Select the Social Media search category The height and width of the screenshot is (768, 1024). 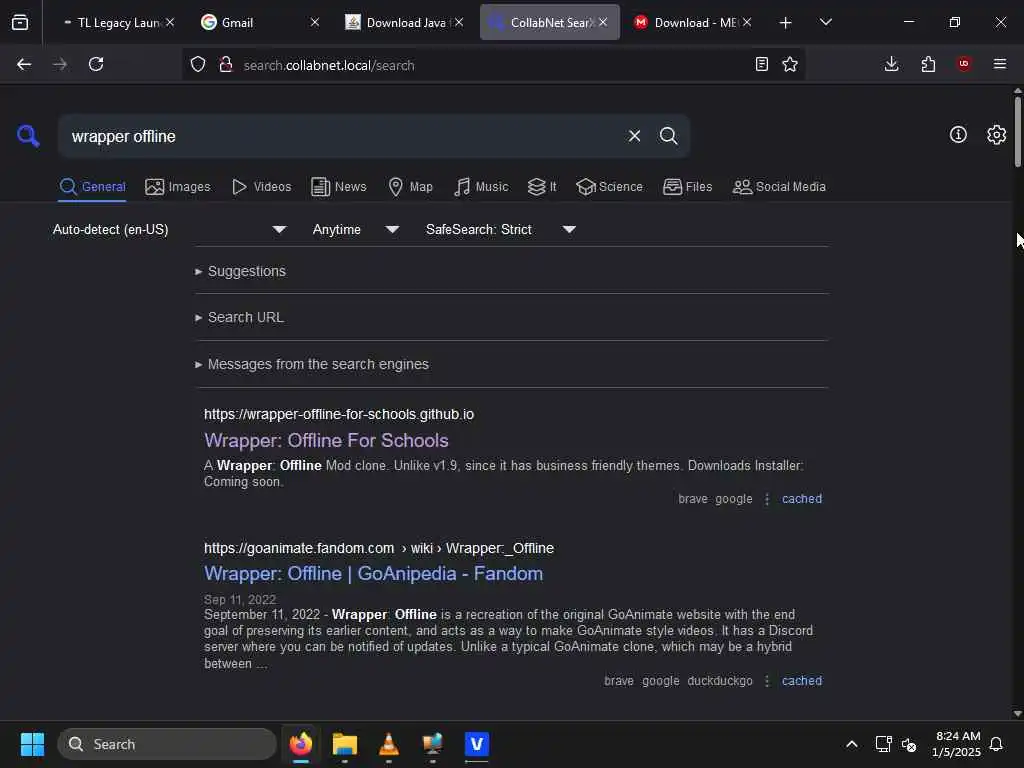point(779,187)
